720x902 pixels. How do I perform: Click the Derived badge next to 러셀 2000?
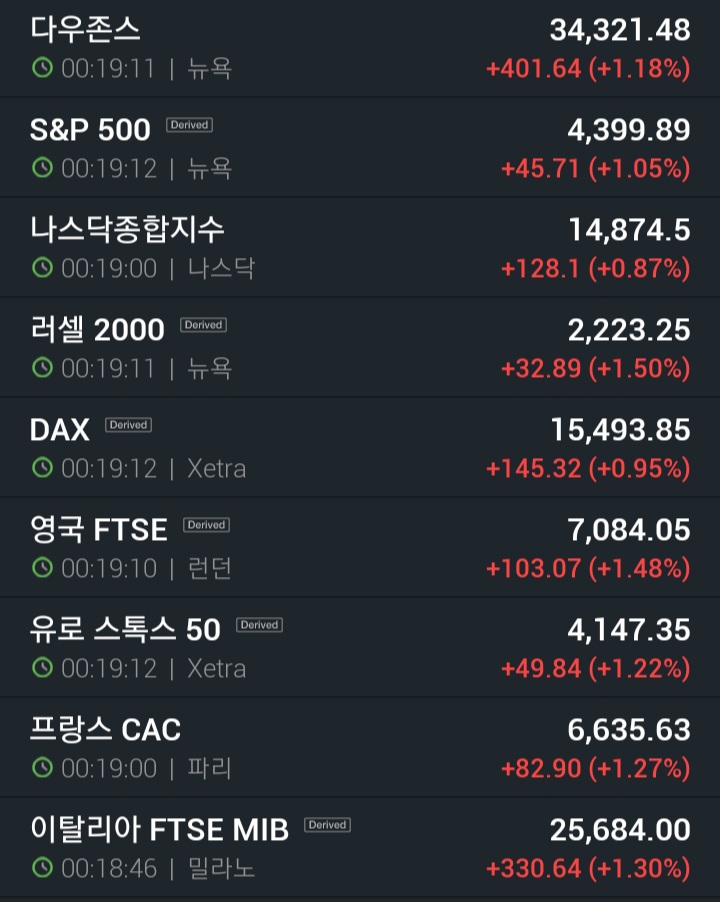pyautogui.click(x=203, y=325)
